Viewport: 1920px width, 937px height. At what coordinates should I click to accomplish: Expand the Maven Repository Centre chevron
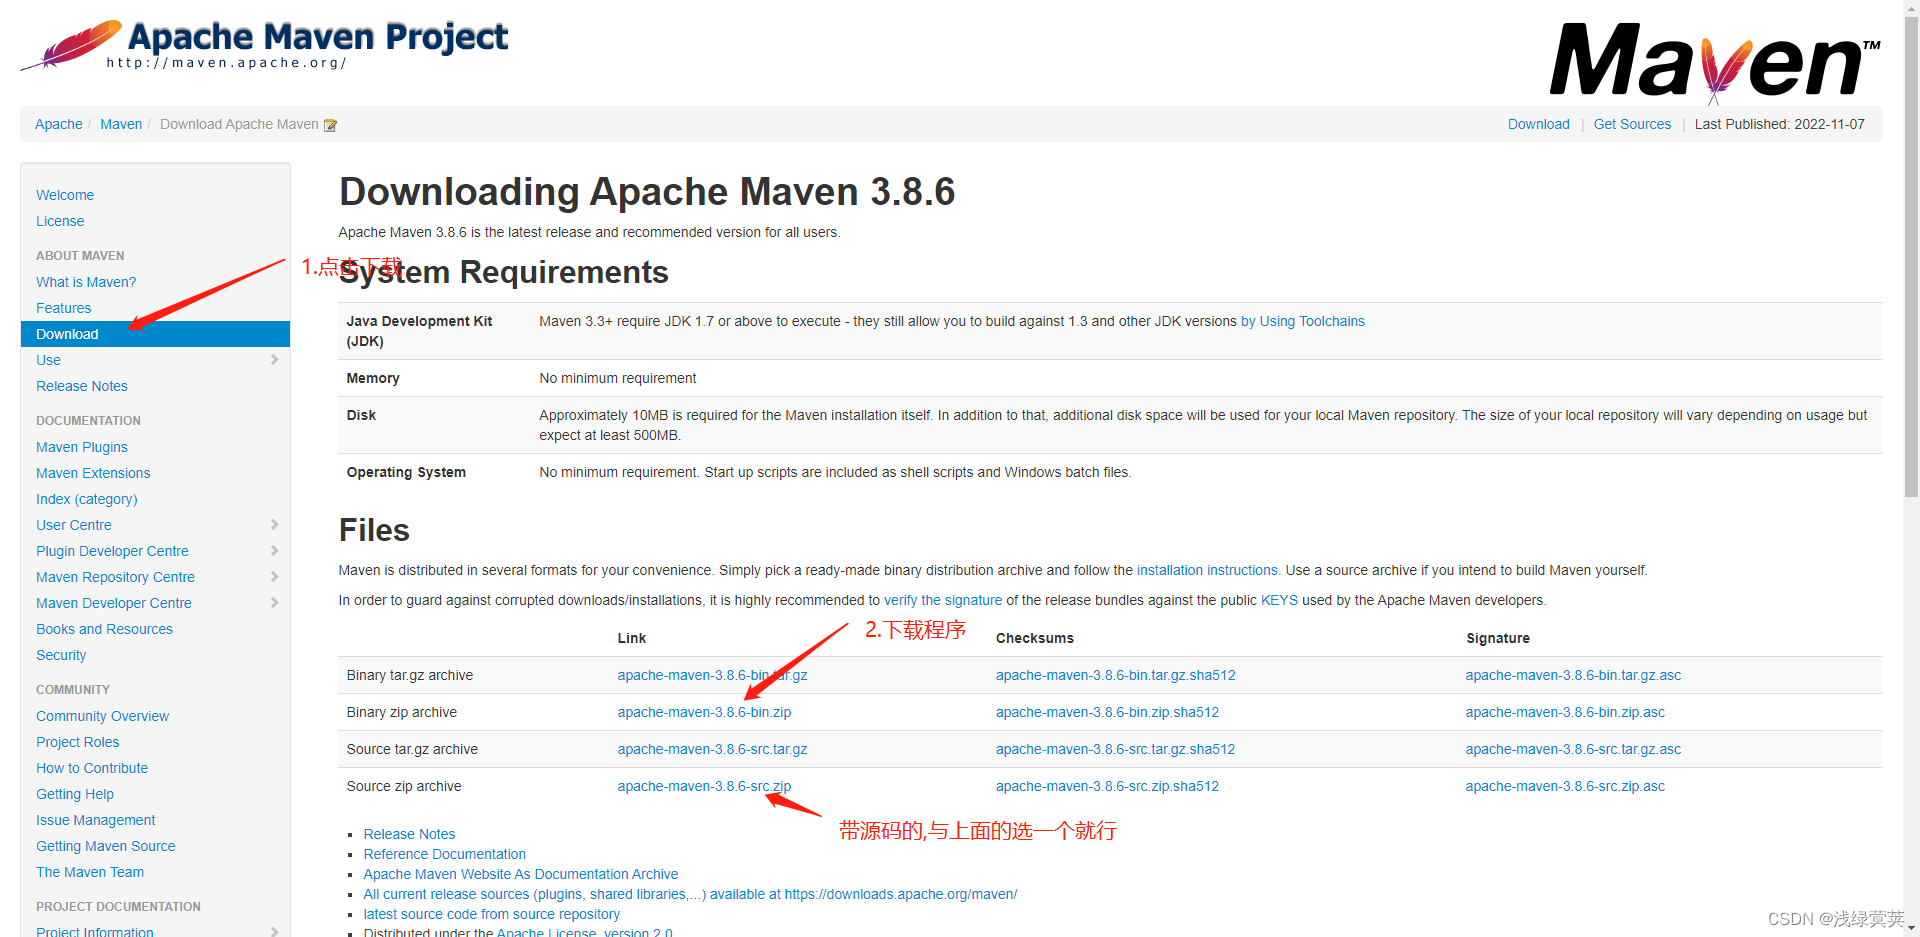coord(274,577)
